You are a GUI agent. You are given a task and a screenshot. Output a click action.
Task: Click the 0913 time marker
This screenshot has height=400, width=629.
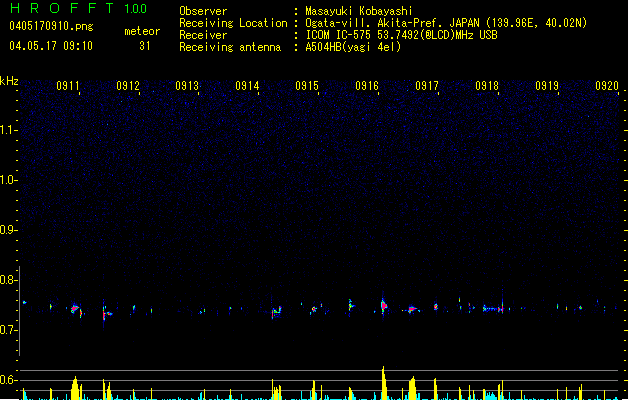click(x=187, y=86)
